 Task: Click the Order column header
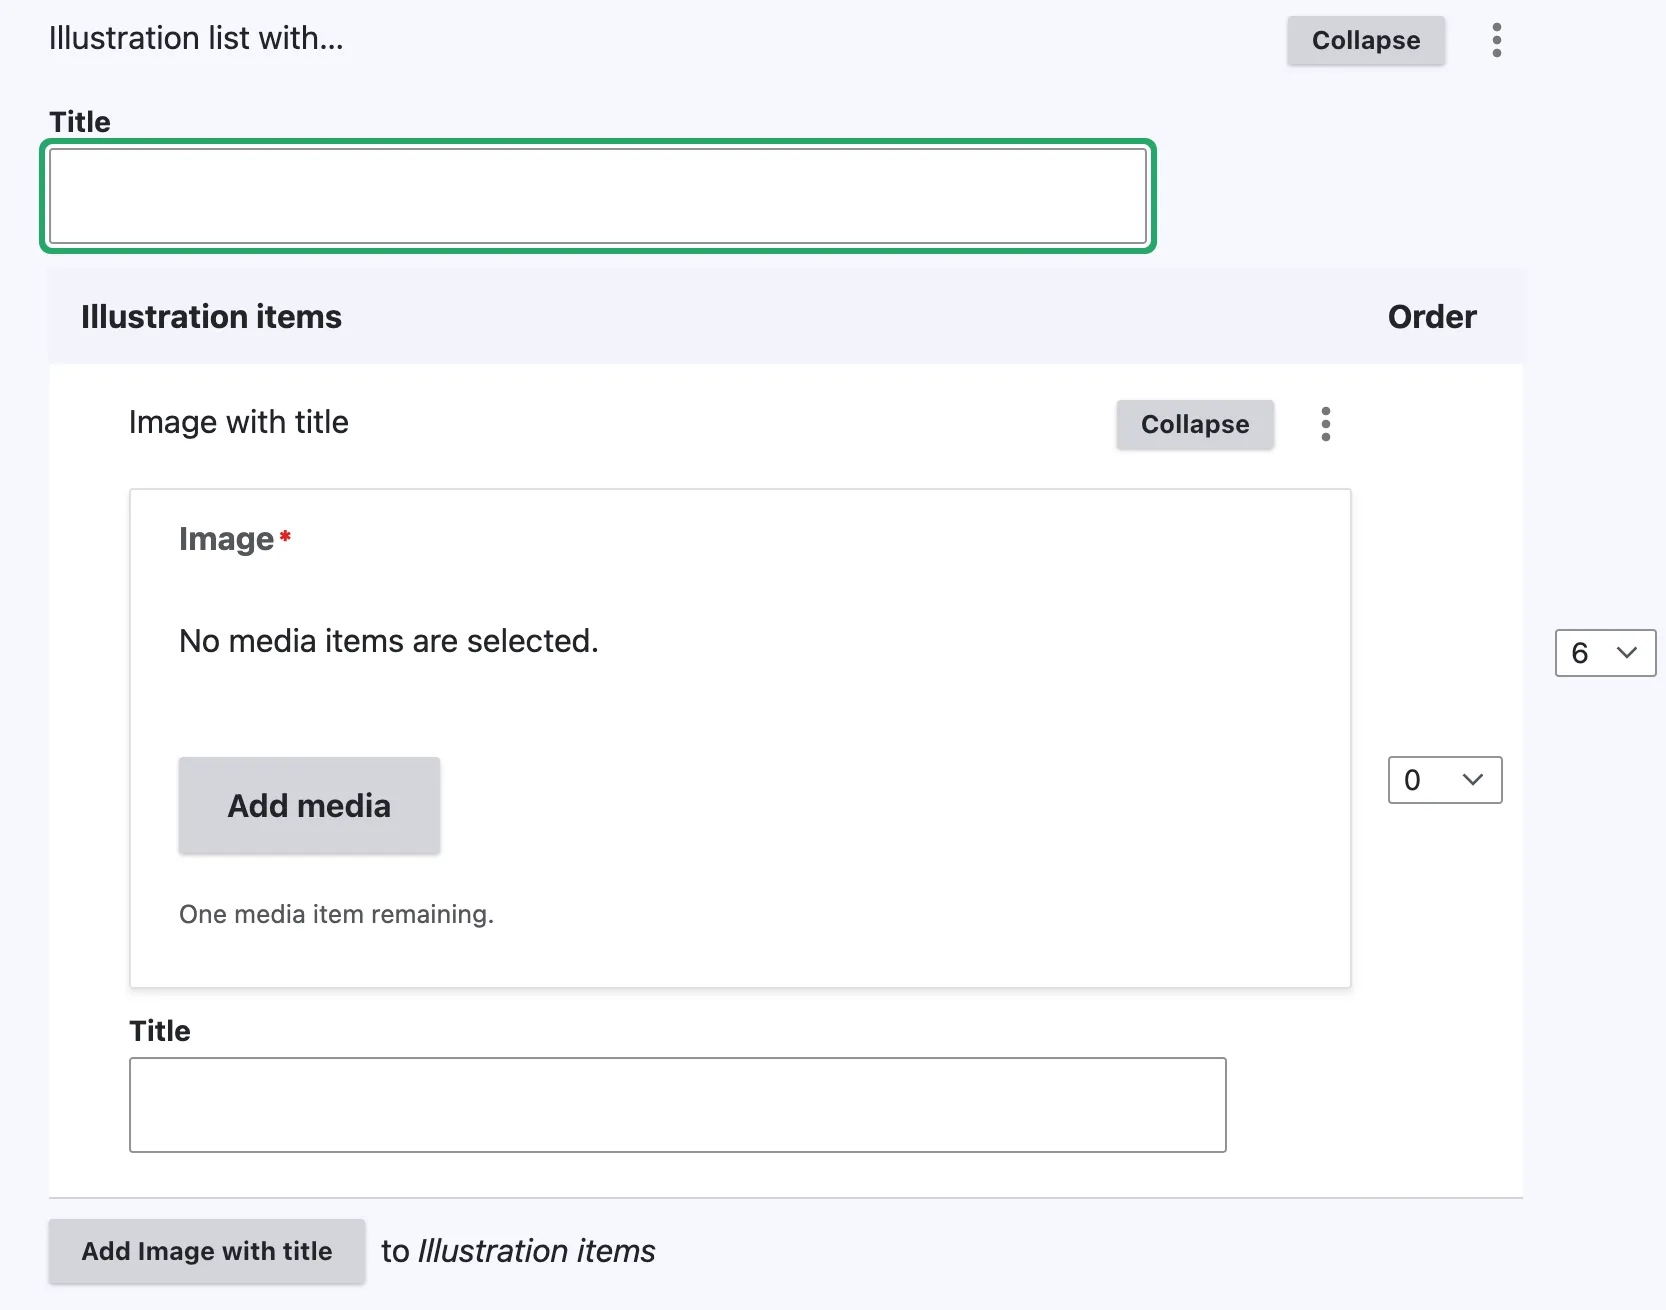tap(1431, 317)
